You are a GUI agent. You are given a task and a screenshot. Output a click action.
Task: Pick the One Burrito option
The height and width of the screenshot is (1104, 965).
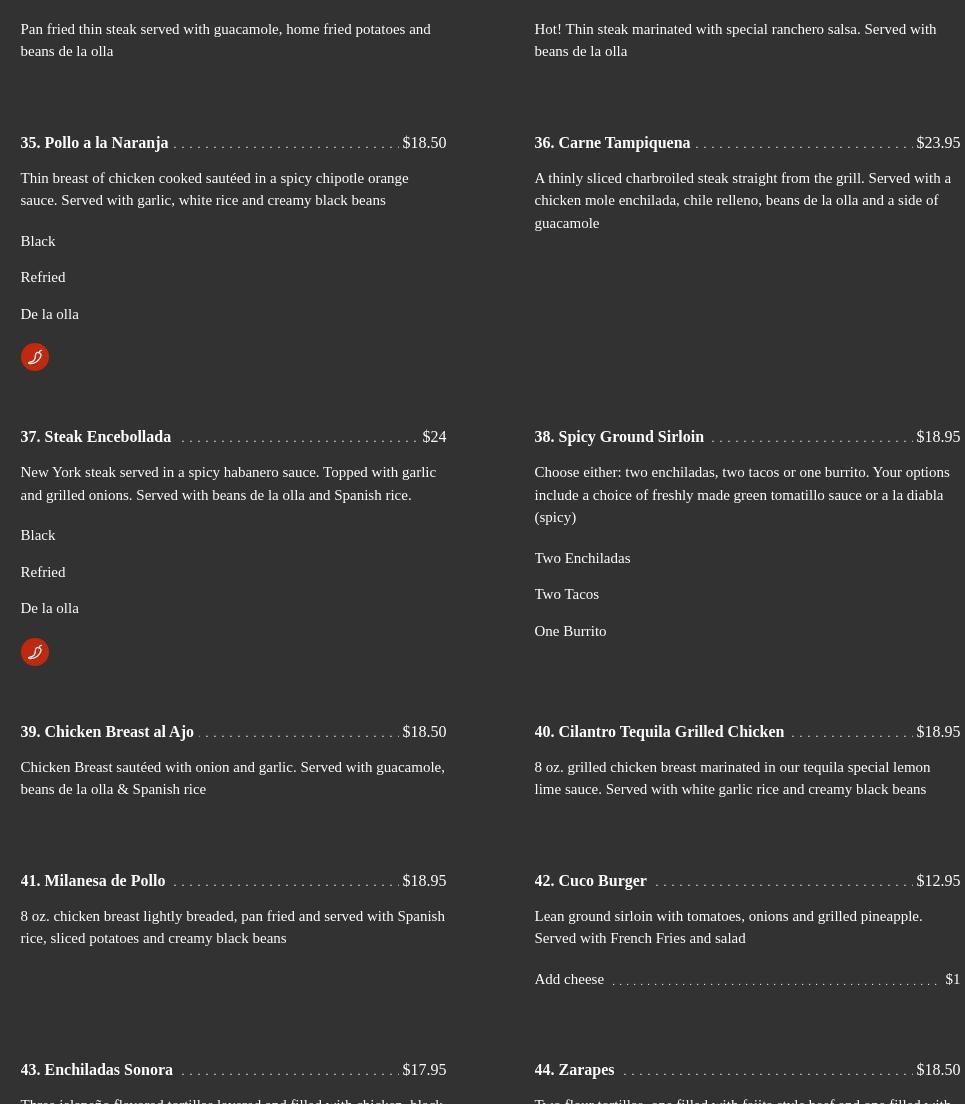click(570, 631)
